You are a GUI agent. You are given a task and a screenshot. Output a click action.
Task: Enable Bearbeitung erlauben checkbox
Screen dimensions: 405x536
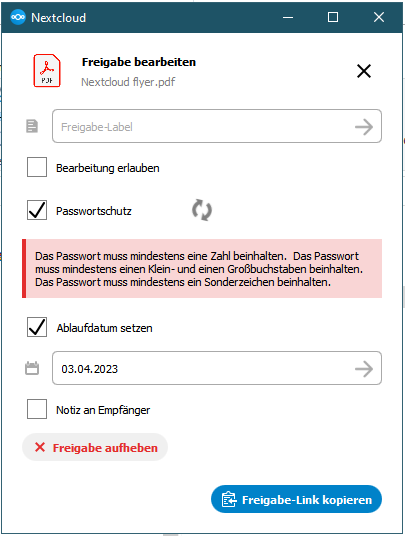coord(37,167)
